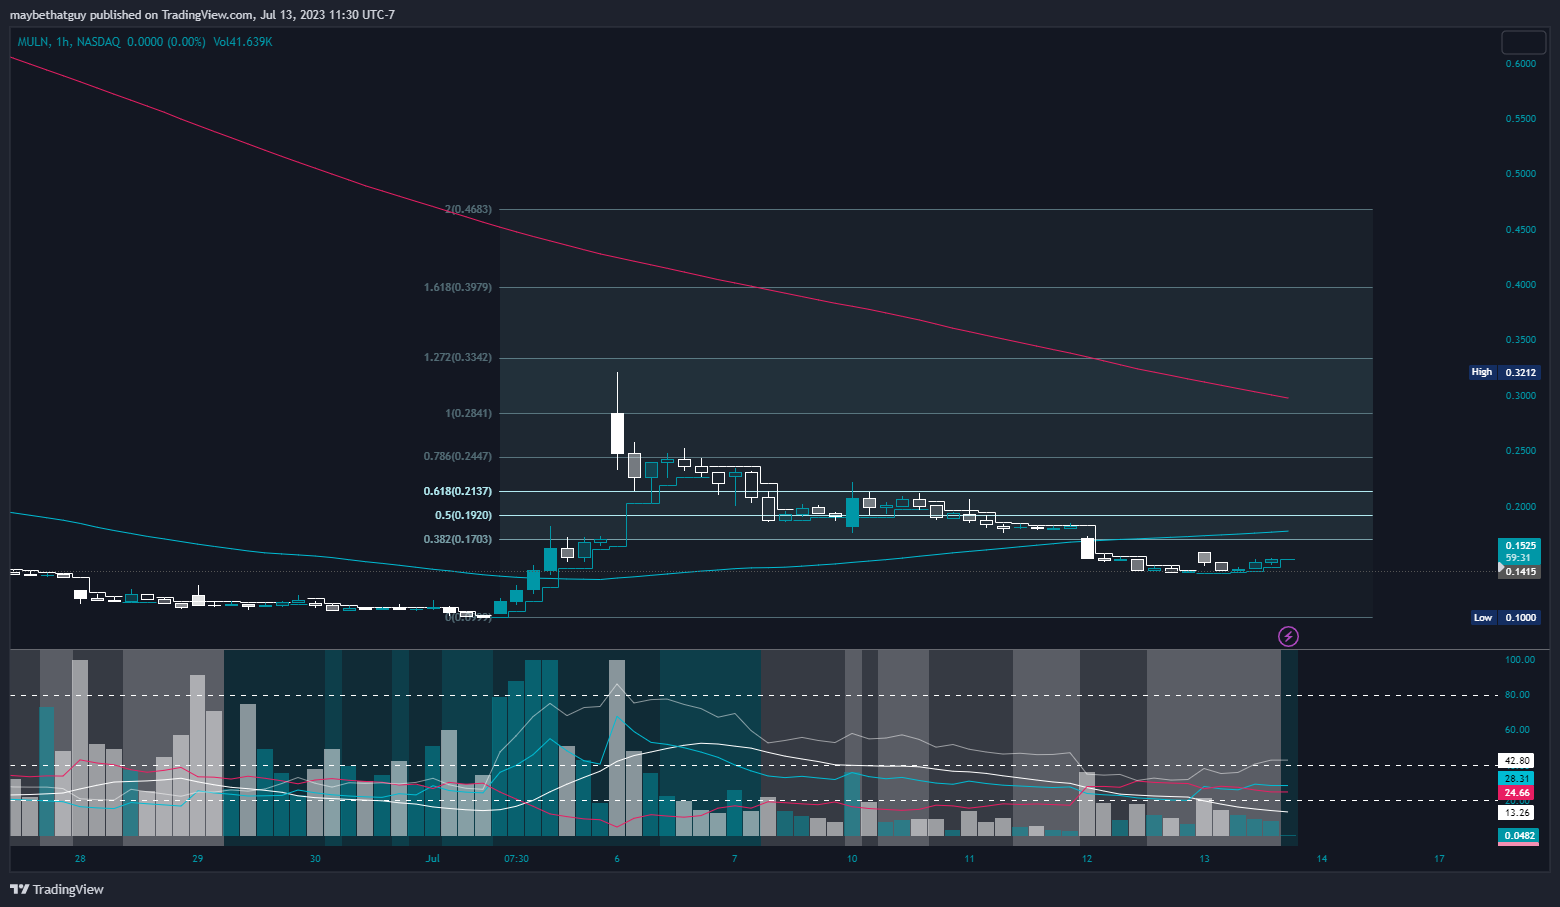Select the 0.786(0.2447) Fibonacci level label

pyautogui.click(x=458, y=456)
